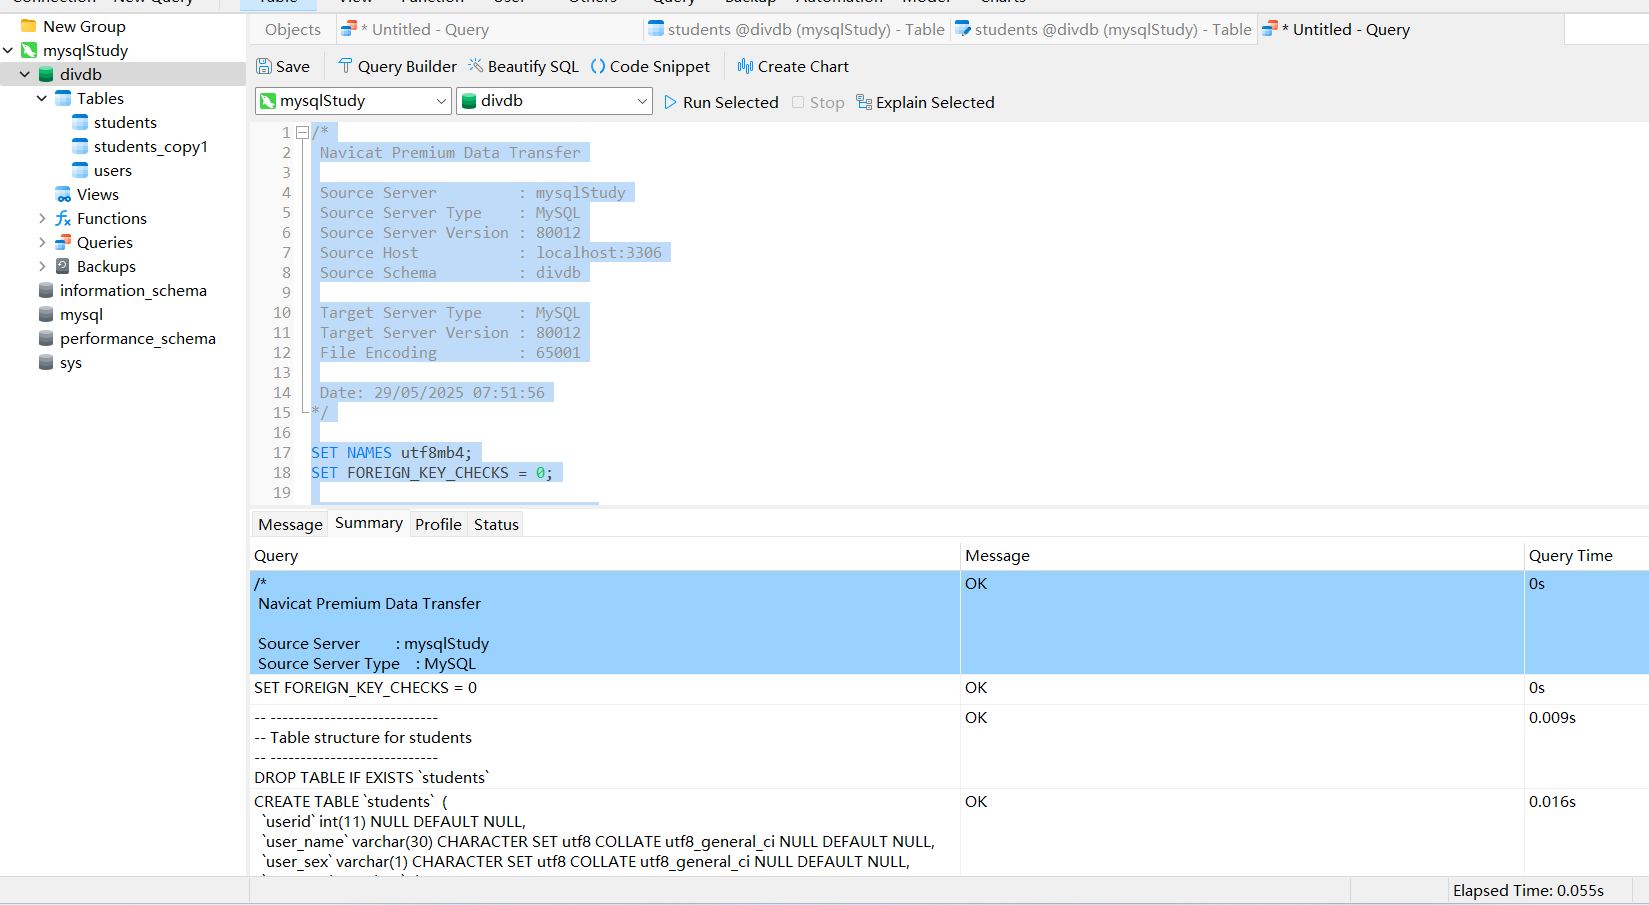Click the Queries icon in tree

tap(63, 242)
